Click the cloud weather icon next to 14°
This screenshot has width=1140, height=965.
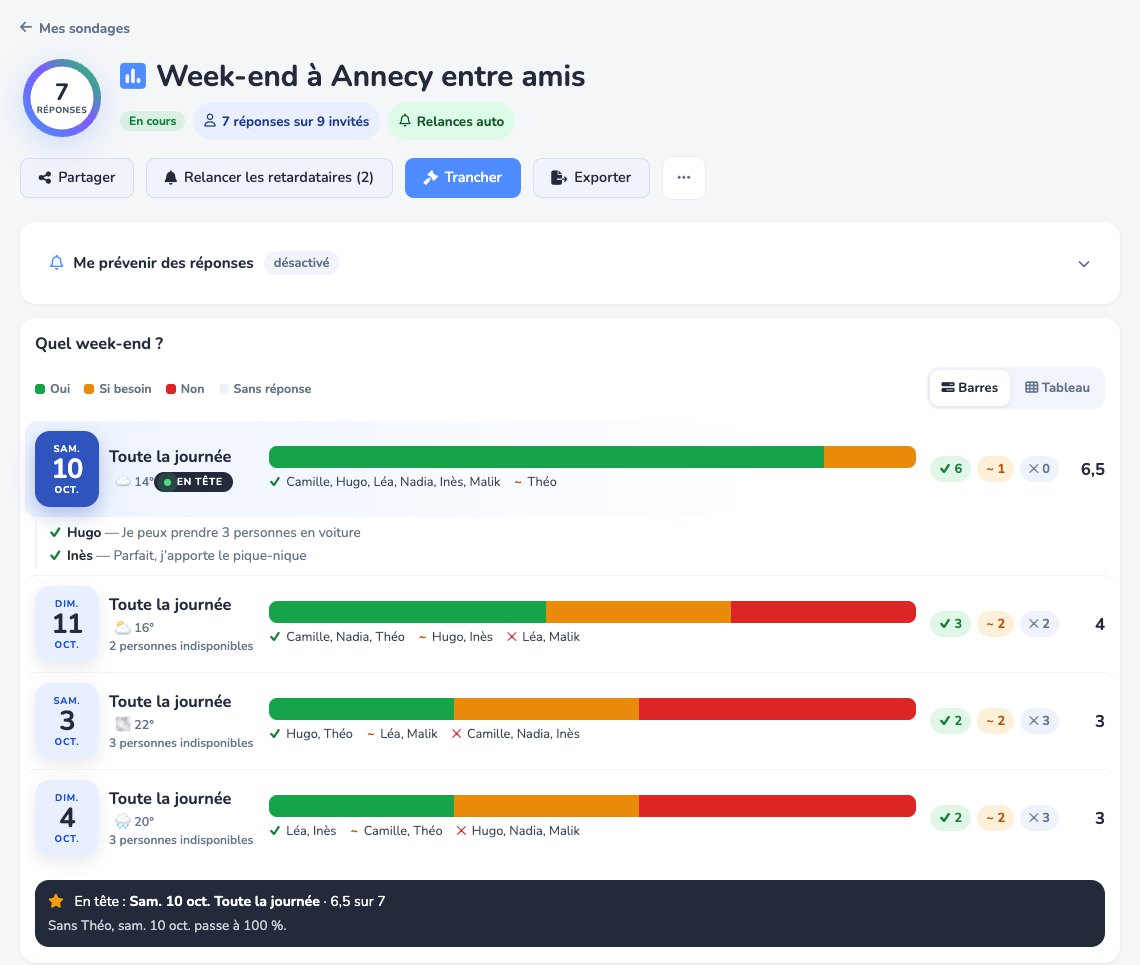123,481
